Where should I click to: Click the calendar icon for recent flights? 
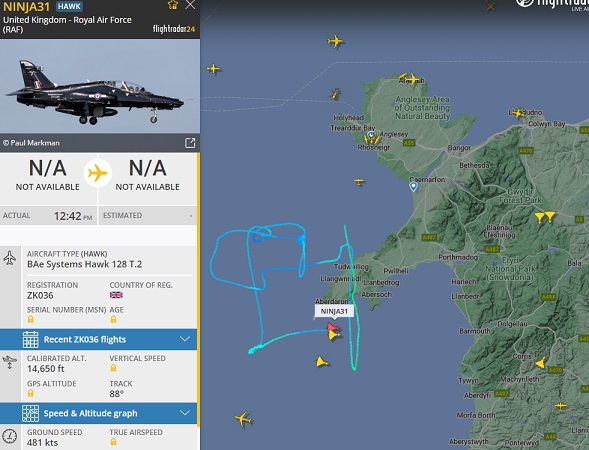pyautogui.click(x=30, y=339)
